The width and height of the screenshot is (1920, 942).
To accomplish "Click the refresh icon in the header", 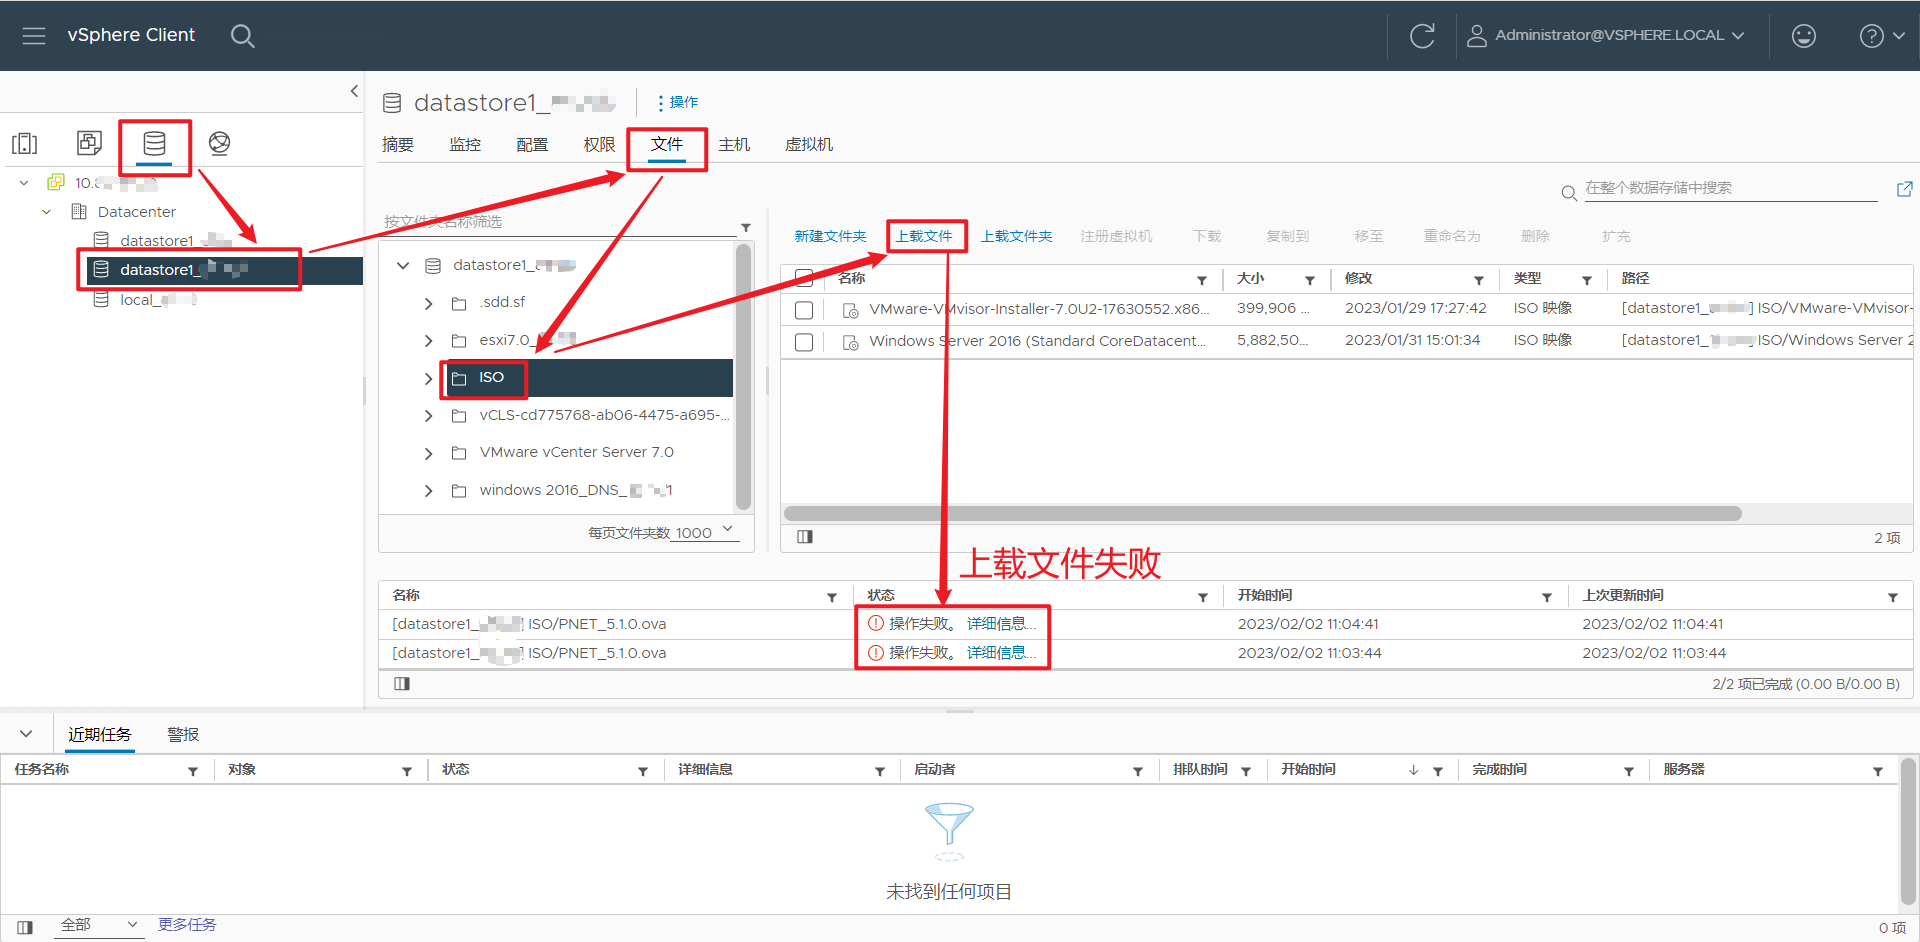I will pos(1422,35).
